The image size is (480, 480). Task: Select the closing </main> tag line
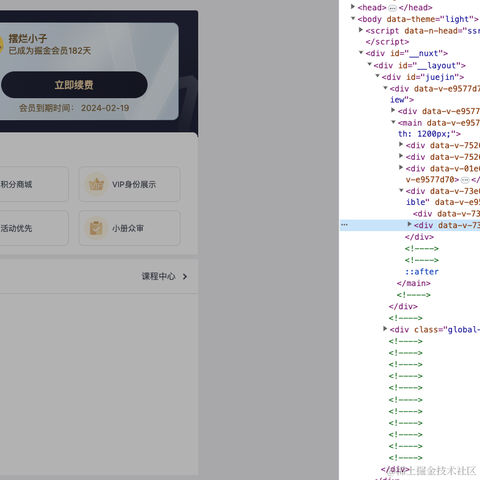tap(413, 283)
